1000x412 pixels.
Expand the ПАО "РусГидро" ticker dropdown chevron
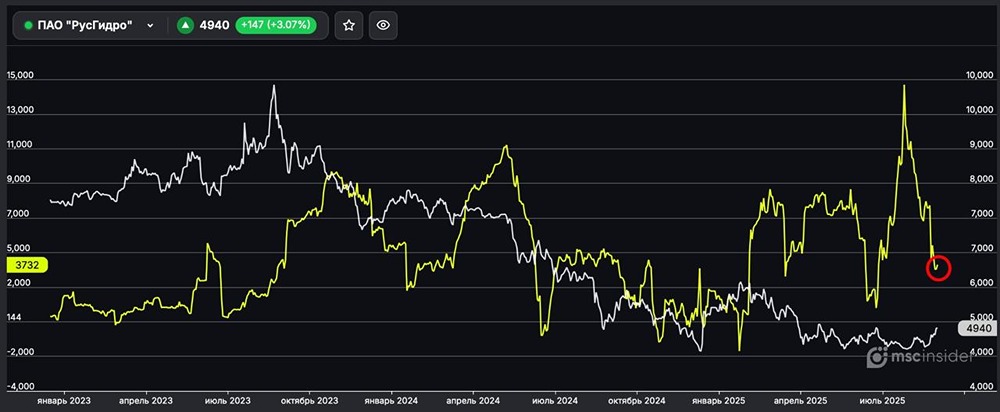pyautogui.click(x=150, y=26)
